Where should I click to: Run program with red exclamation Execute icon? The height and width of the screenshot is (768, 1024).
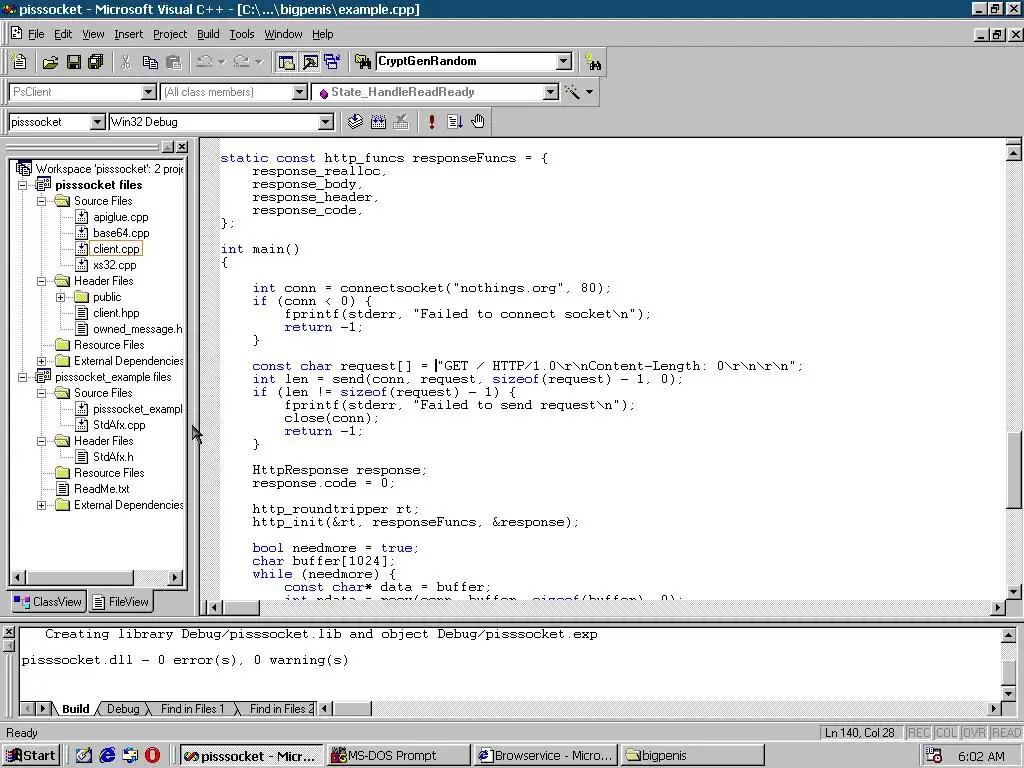pos(431,121)
